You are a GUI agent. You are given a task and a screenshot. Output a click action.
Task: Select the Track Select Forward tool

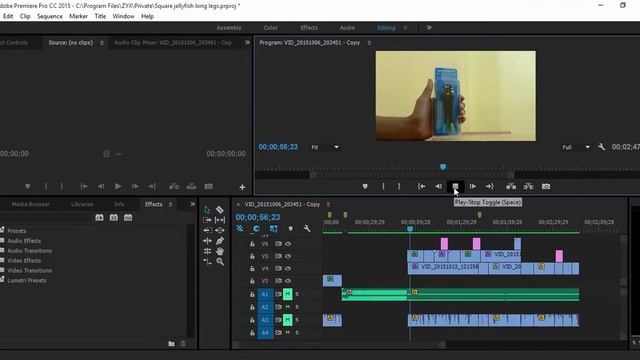[207, 220]
